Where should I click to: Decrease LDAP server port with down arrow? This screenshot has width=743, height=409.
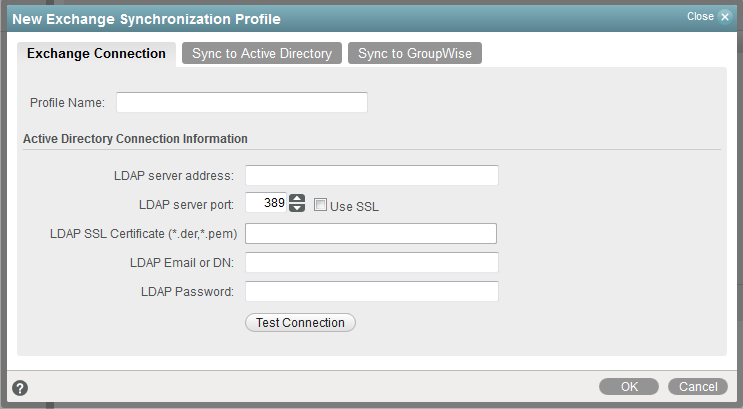click(x=296, y=208)
